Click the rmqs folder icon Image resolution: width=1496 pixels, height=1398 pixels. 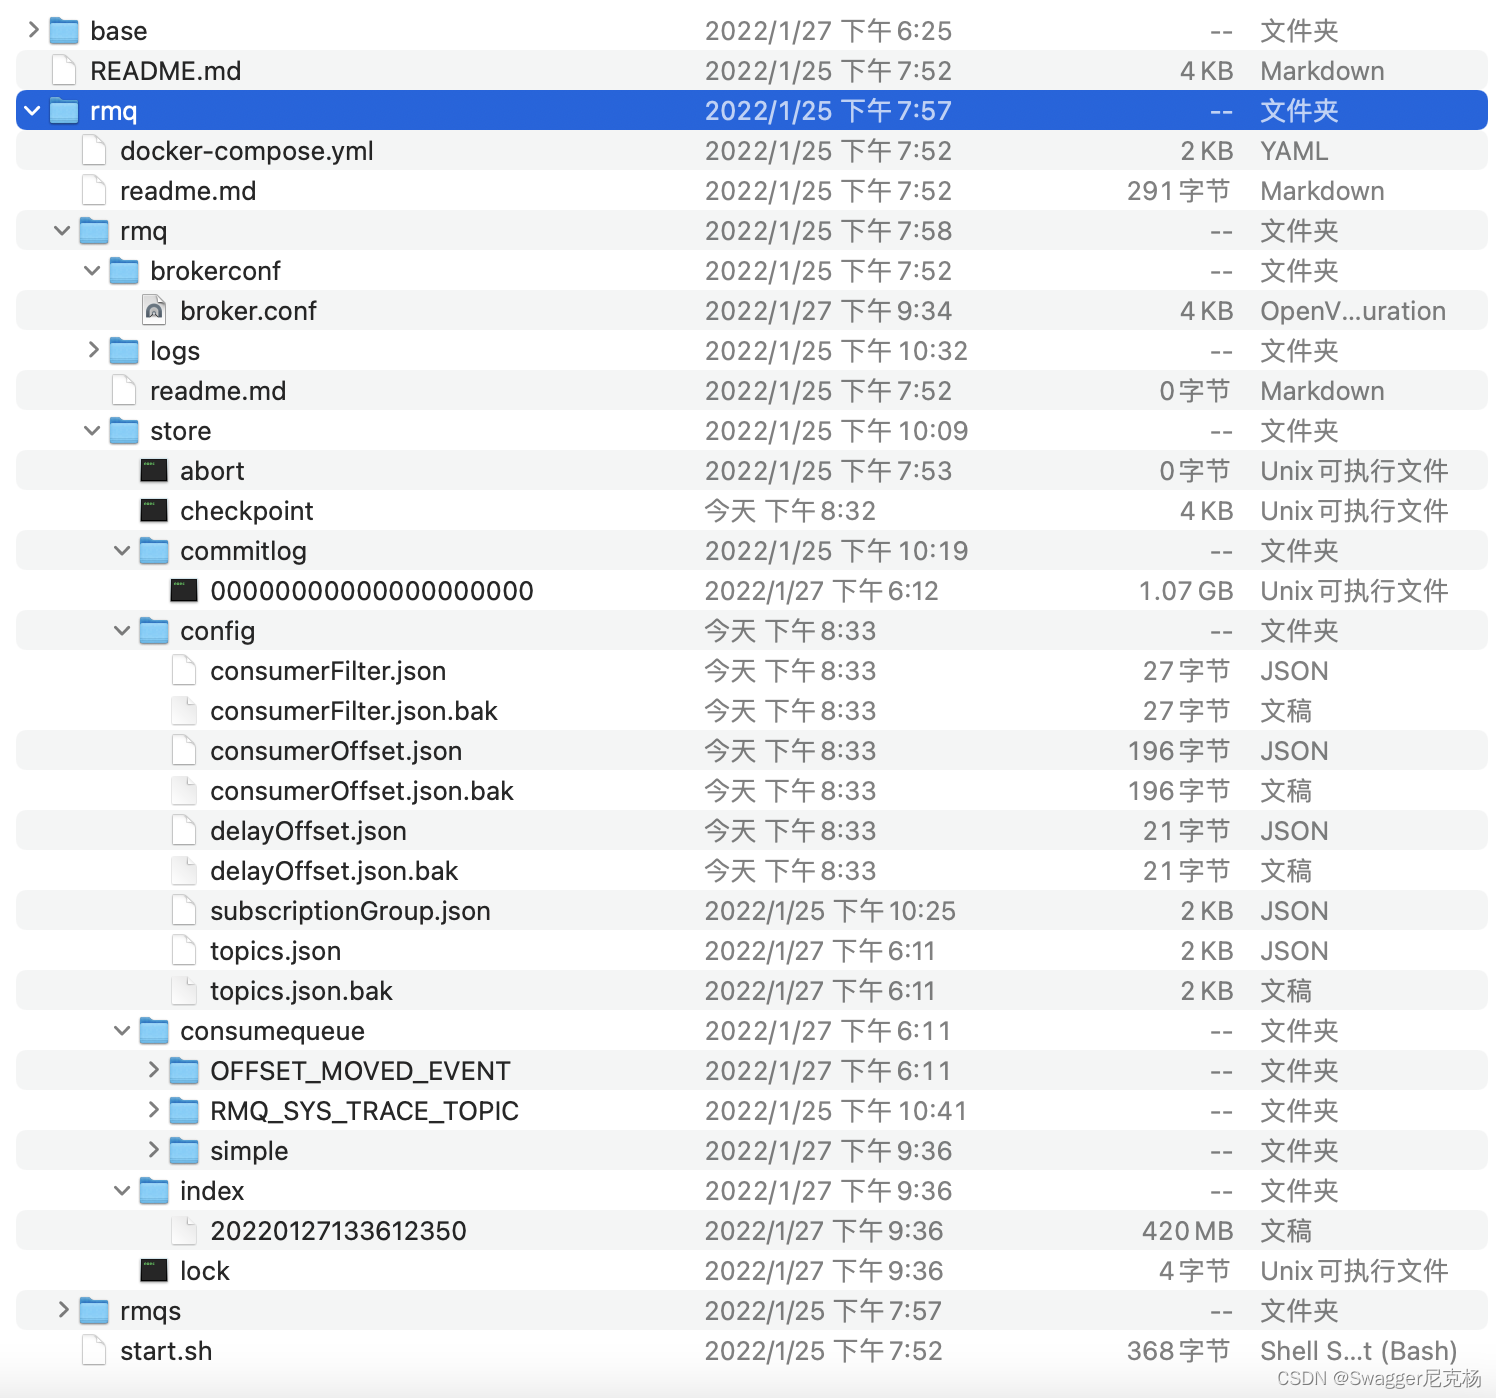pos(94,1311)
